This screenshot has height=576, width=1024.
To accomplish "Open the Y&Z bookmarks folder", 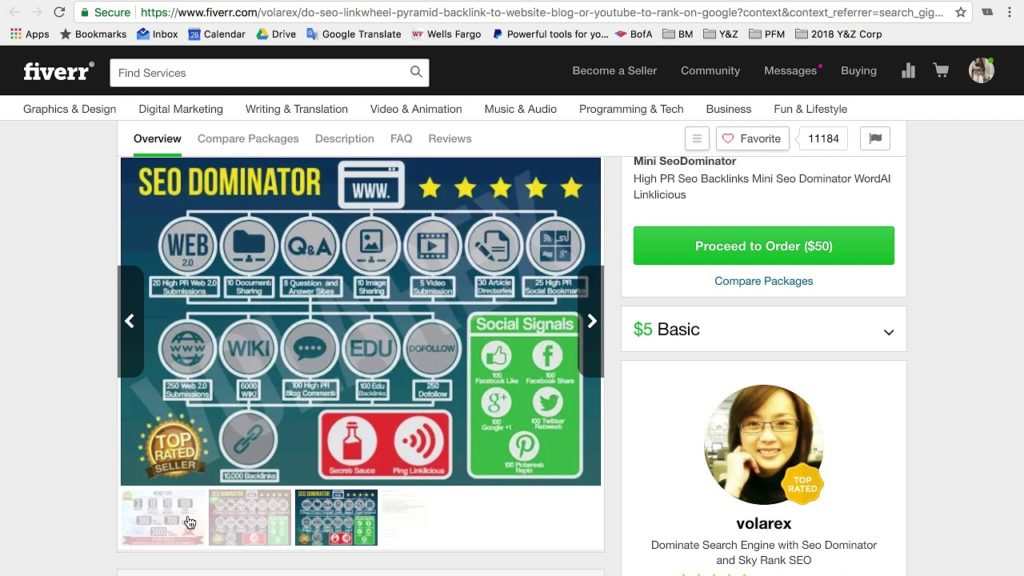I will (720, 34).
